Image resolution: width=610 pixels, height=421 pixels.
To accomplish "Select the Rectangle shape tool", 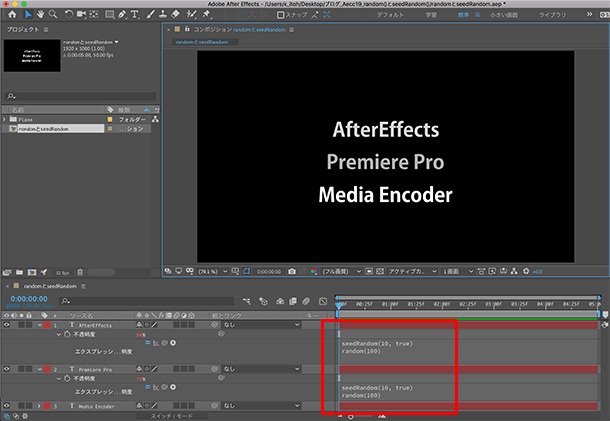I will coord(110,14).
